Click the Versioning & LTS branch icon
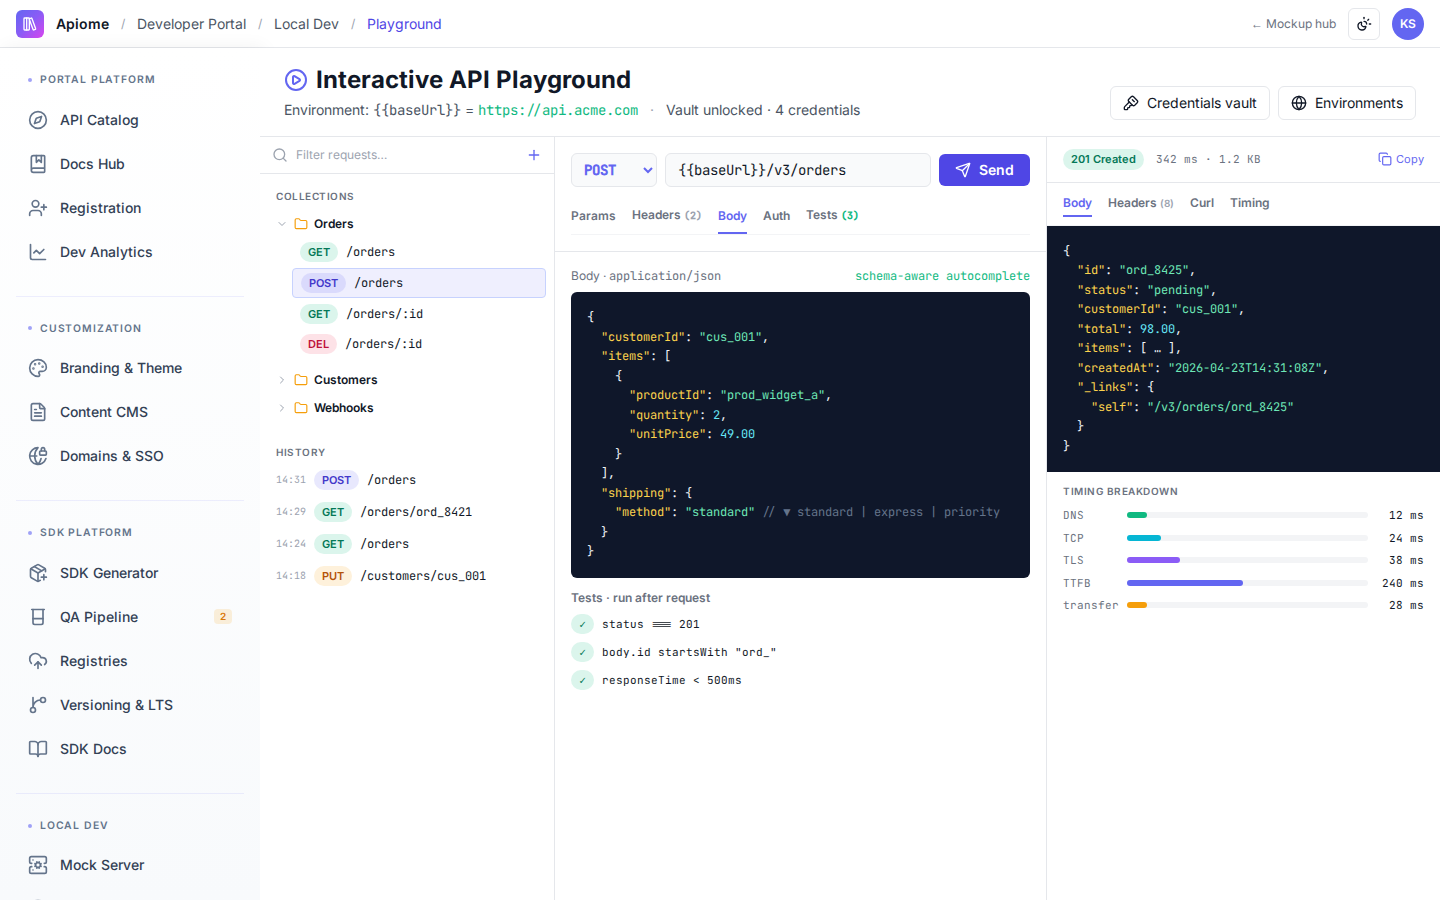Screen dimensions: 1440x900 click(x=38, y=705)
